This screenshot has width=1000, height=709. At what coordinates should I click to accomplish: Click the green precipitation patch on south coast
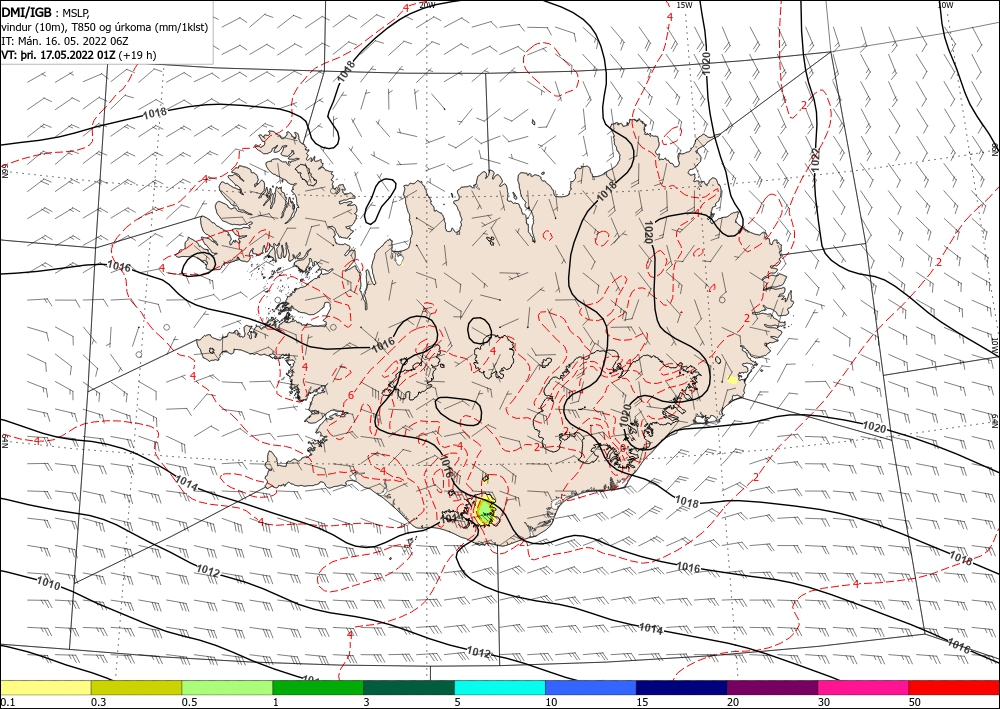485,510
